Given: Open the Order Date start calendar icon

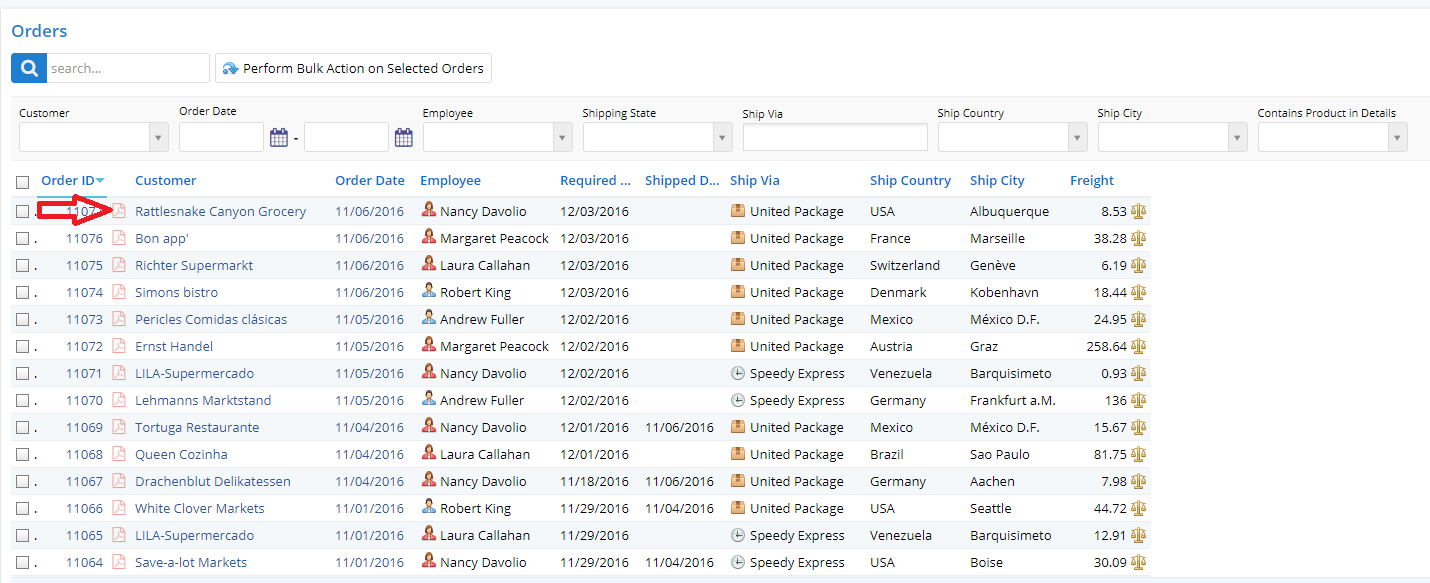Looking at the screenshot, I should (279, 138).
